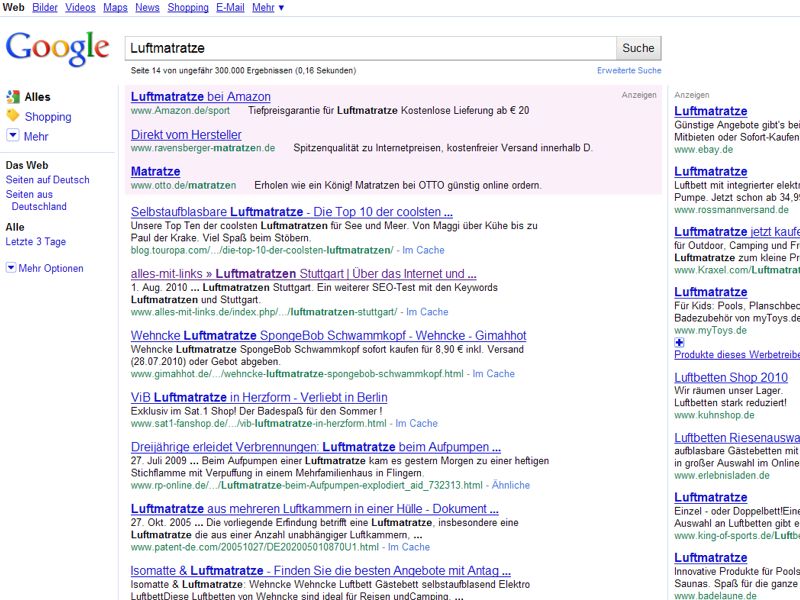Filter by Seiten auf Deutsch

pyautogui.click(x=47, y=180)
